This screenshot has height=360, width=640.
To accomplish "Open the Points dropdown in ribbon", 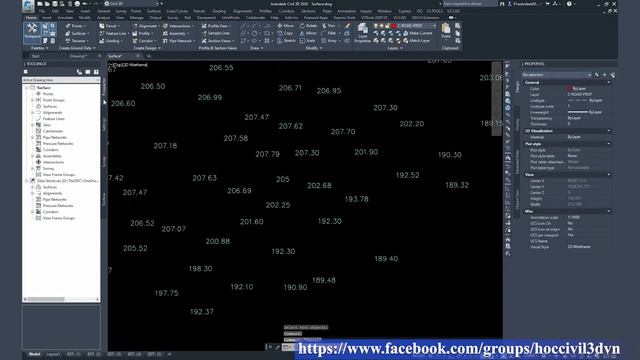I will 76,26.
